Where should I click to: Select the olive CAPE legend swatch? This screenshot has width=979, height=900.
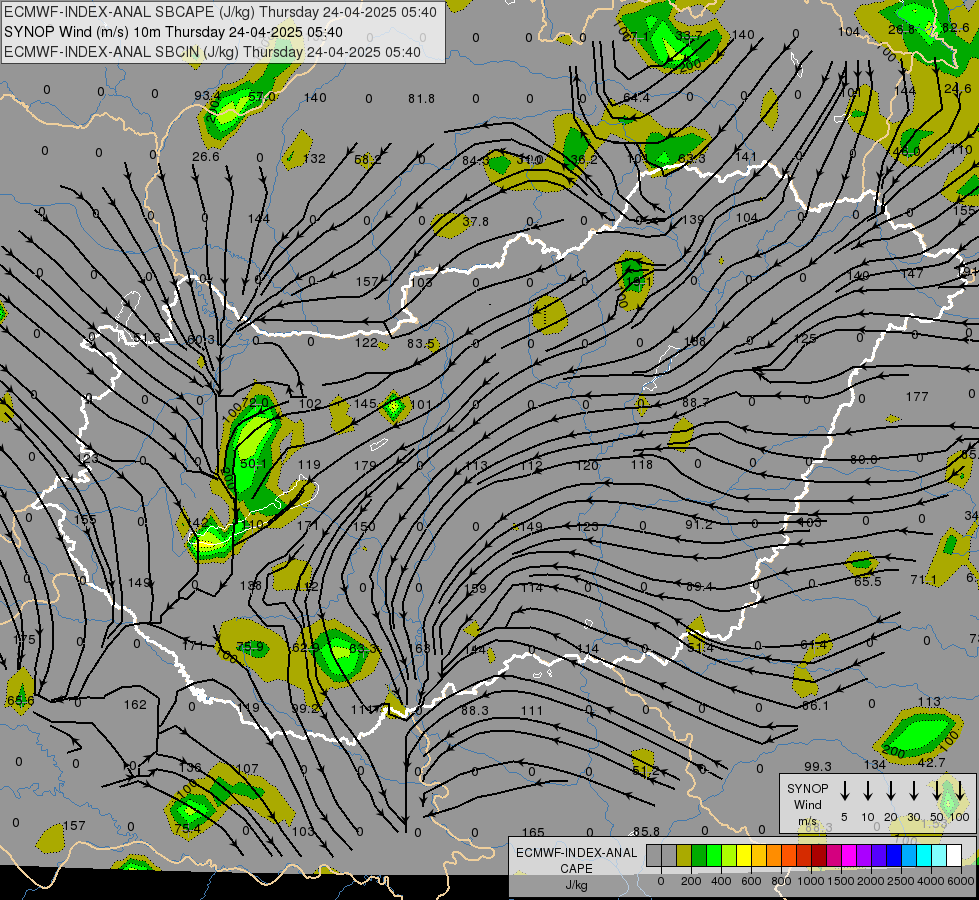[x=684, y=856]
